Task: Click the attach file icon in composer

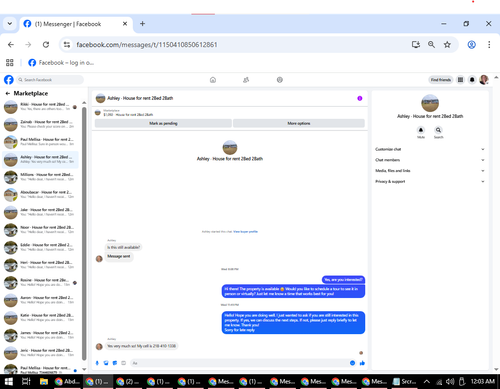Action: pos(106,363)
